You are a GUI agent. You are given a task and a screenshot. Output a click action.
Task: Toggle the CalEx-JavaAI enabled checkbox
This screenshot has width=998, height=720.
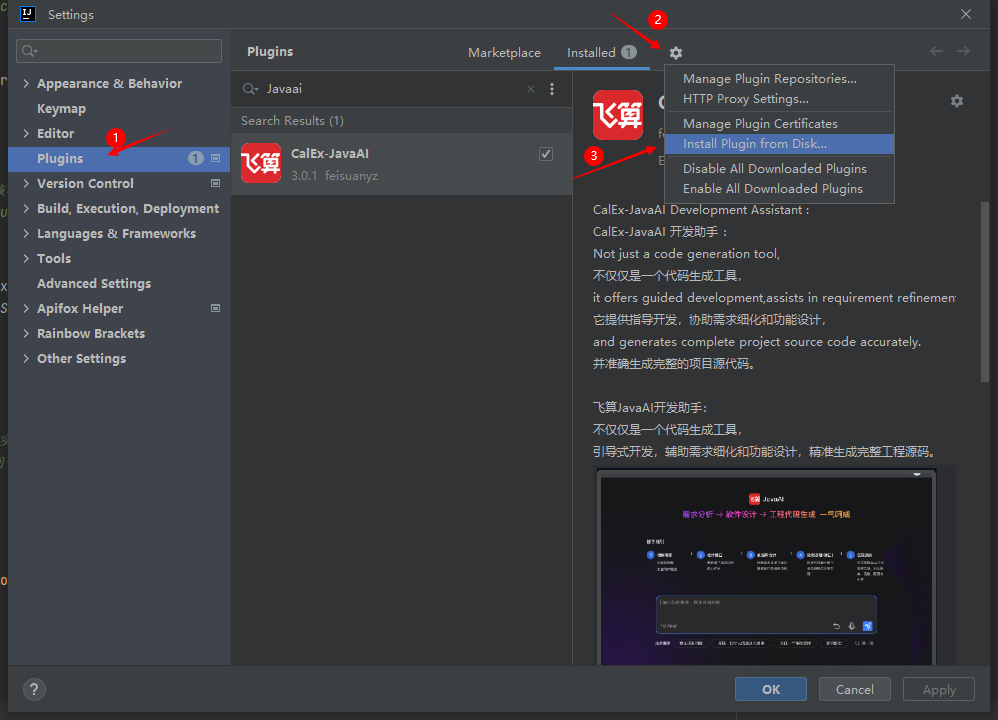(x=546, y=154)
